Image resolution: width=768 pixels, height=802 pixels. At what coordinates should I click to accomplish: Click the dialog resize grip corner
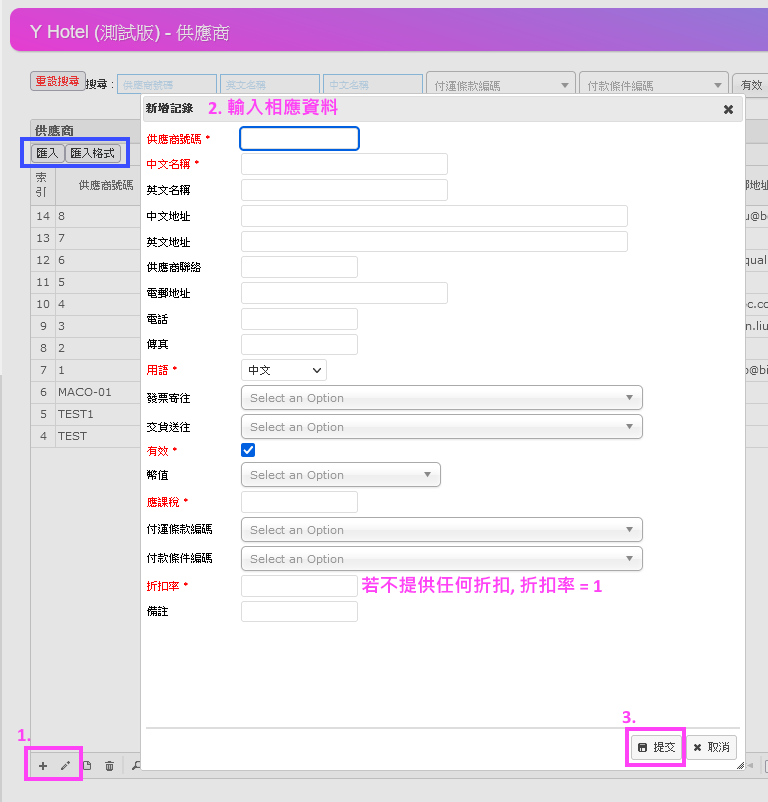point(740,765)
